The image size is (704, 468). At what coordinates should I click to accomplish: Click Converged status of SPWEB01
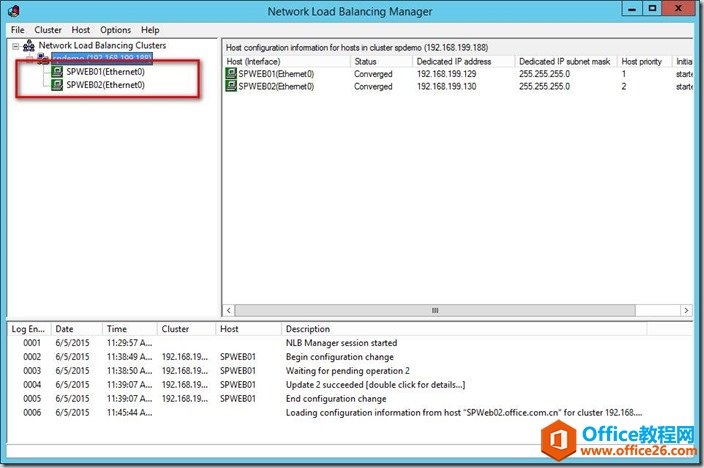[373, 74]
